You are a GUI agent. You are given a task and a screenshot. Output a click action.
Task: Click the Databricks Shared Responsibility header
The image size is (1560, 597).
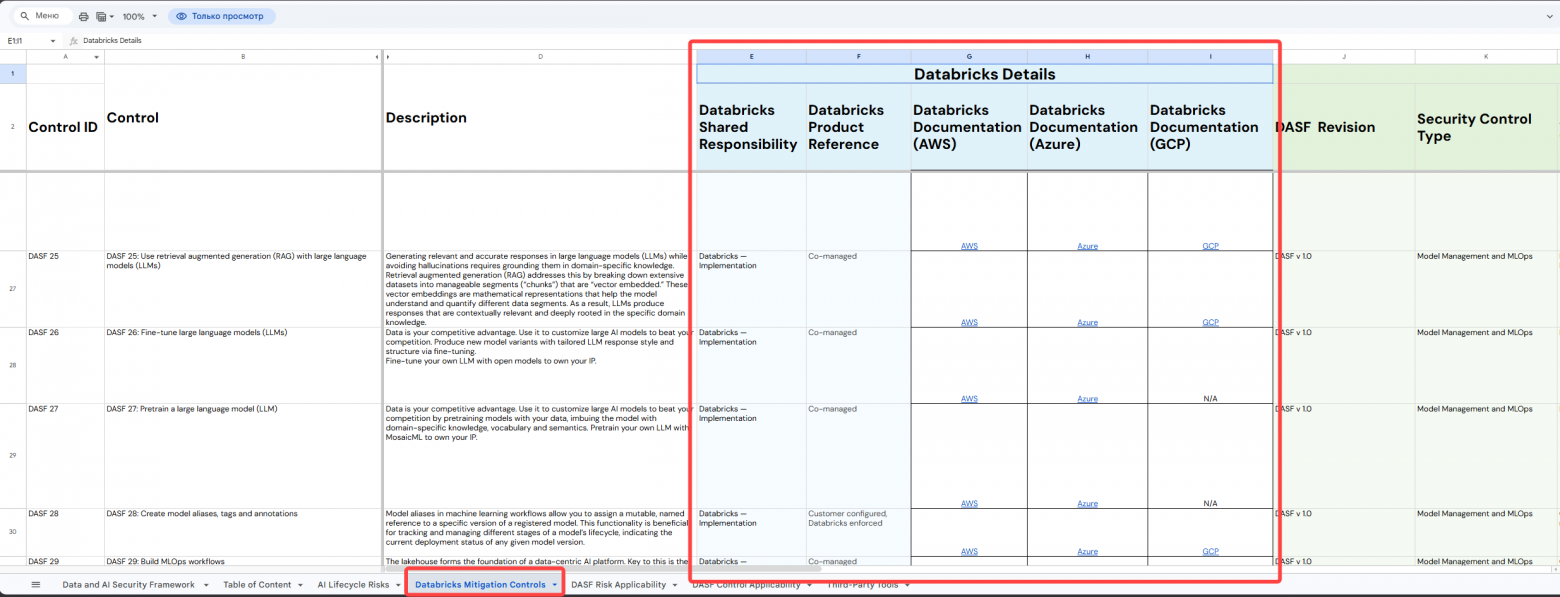751,127
